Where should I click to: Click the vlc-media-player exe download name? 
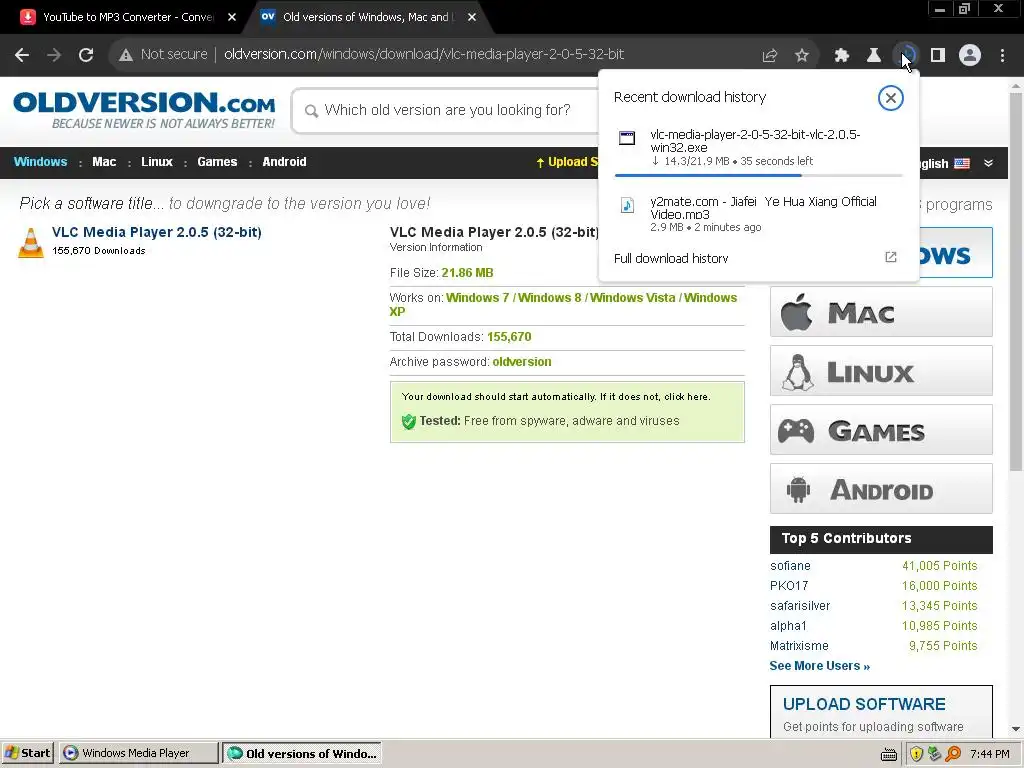click(x=755, y=141)
